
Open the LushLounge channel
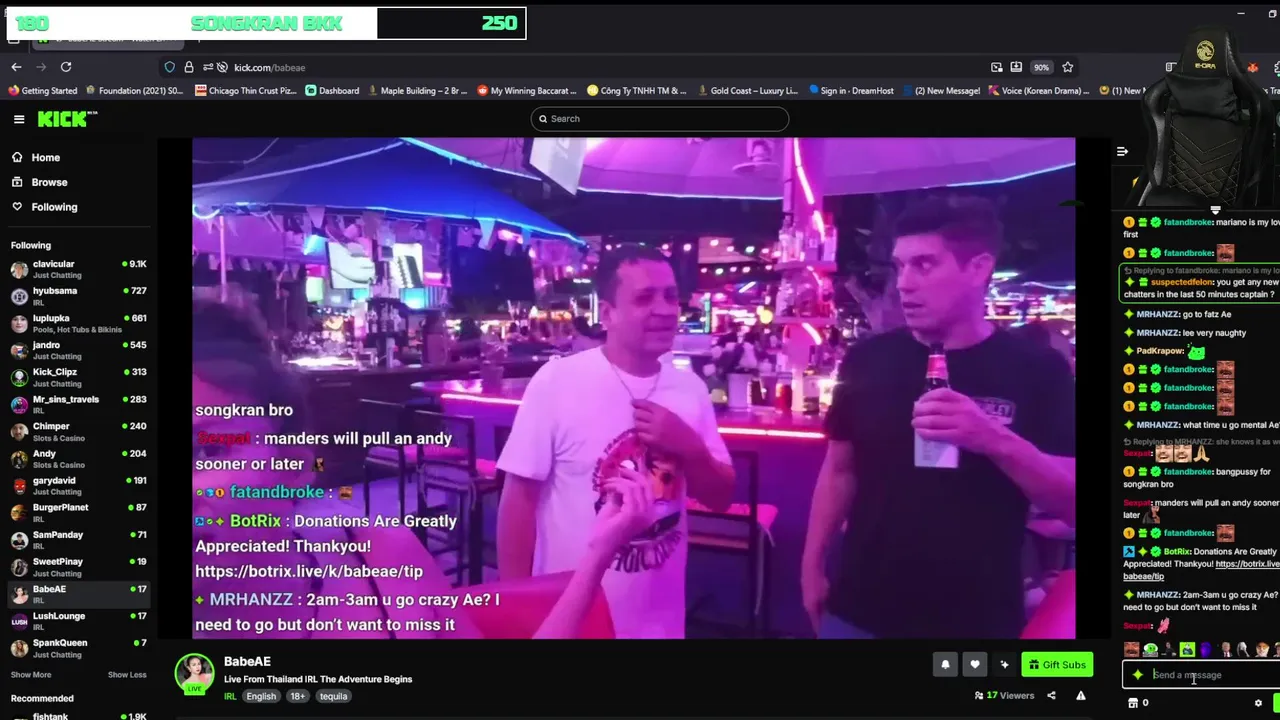point(78,620)
